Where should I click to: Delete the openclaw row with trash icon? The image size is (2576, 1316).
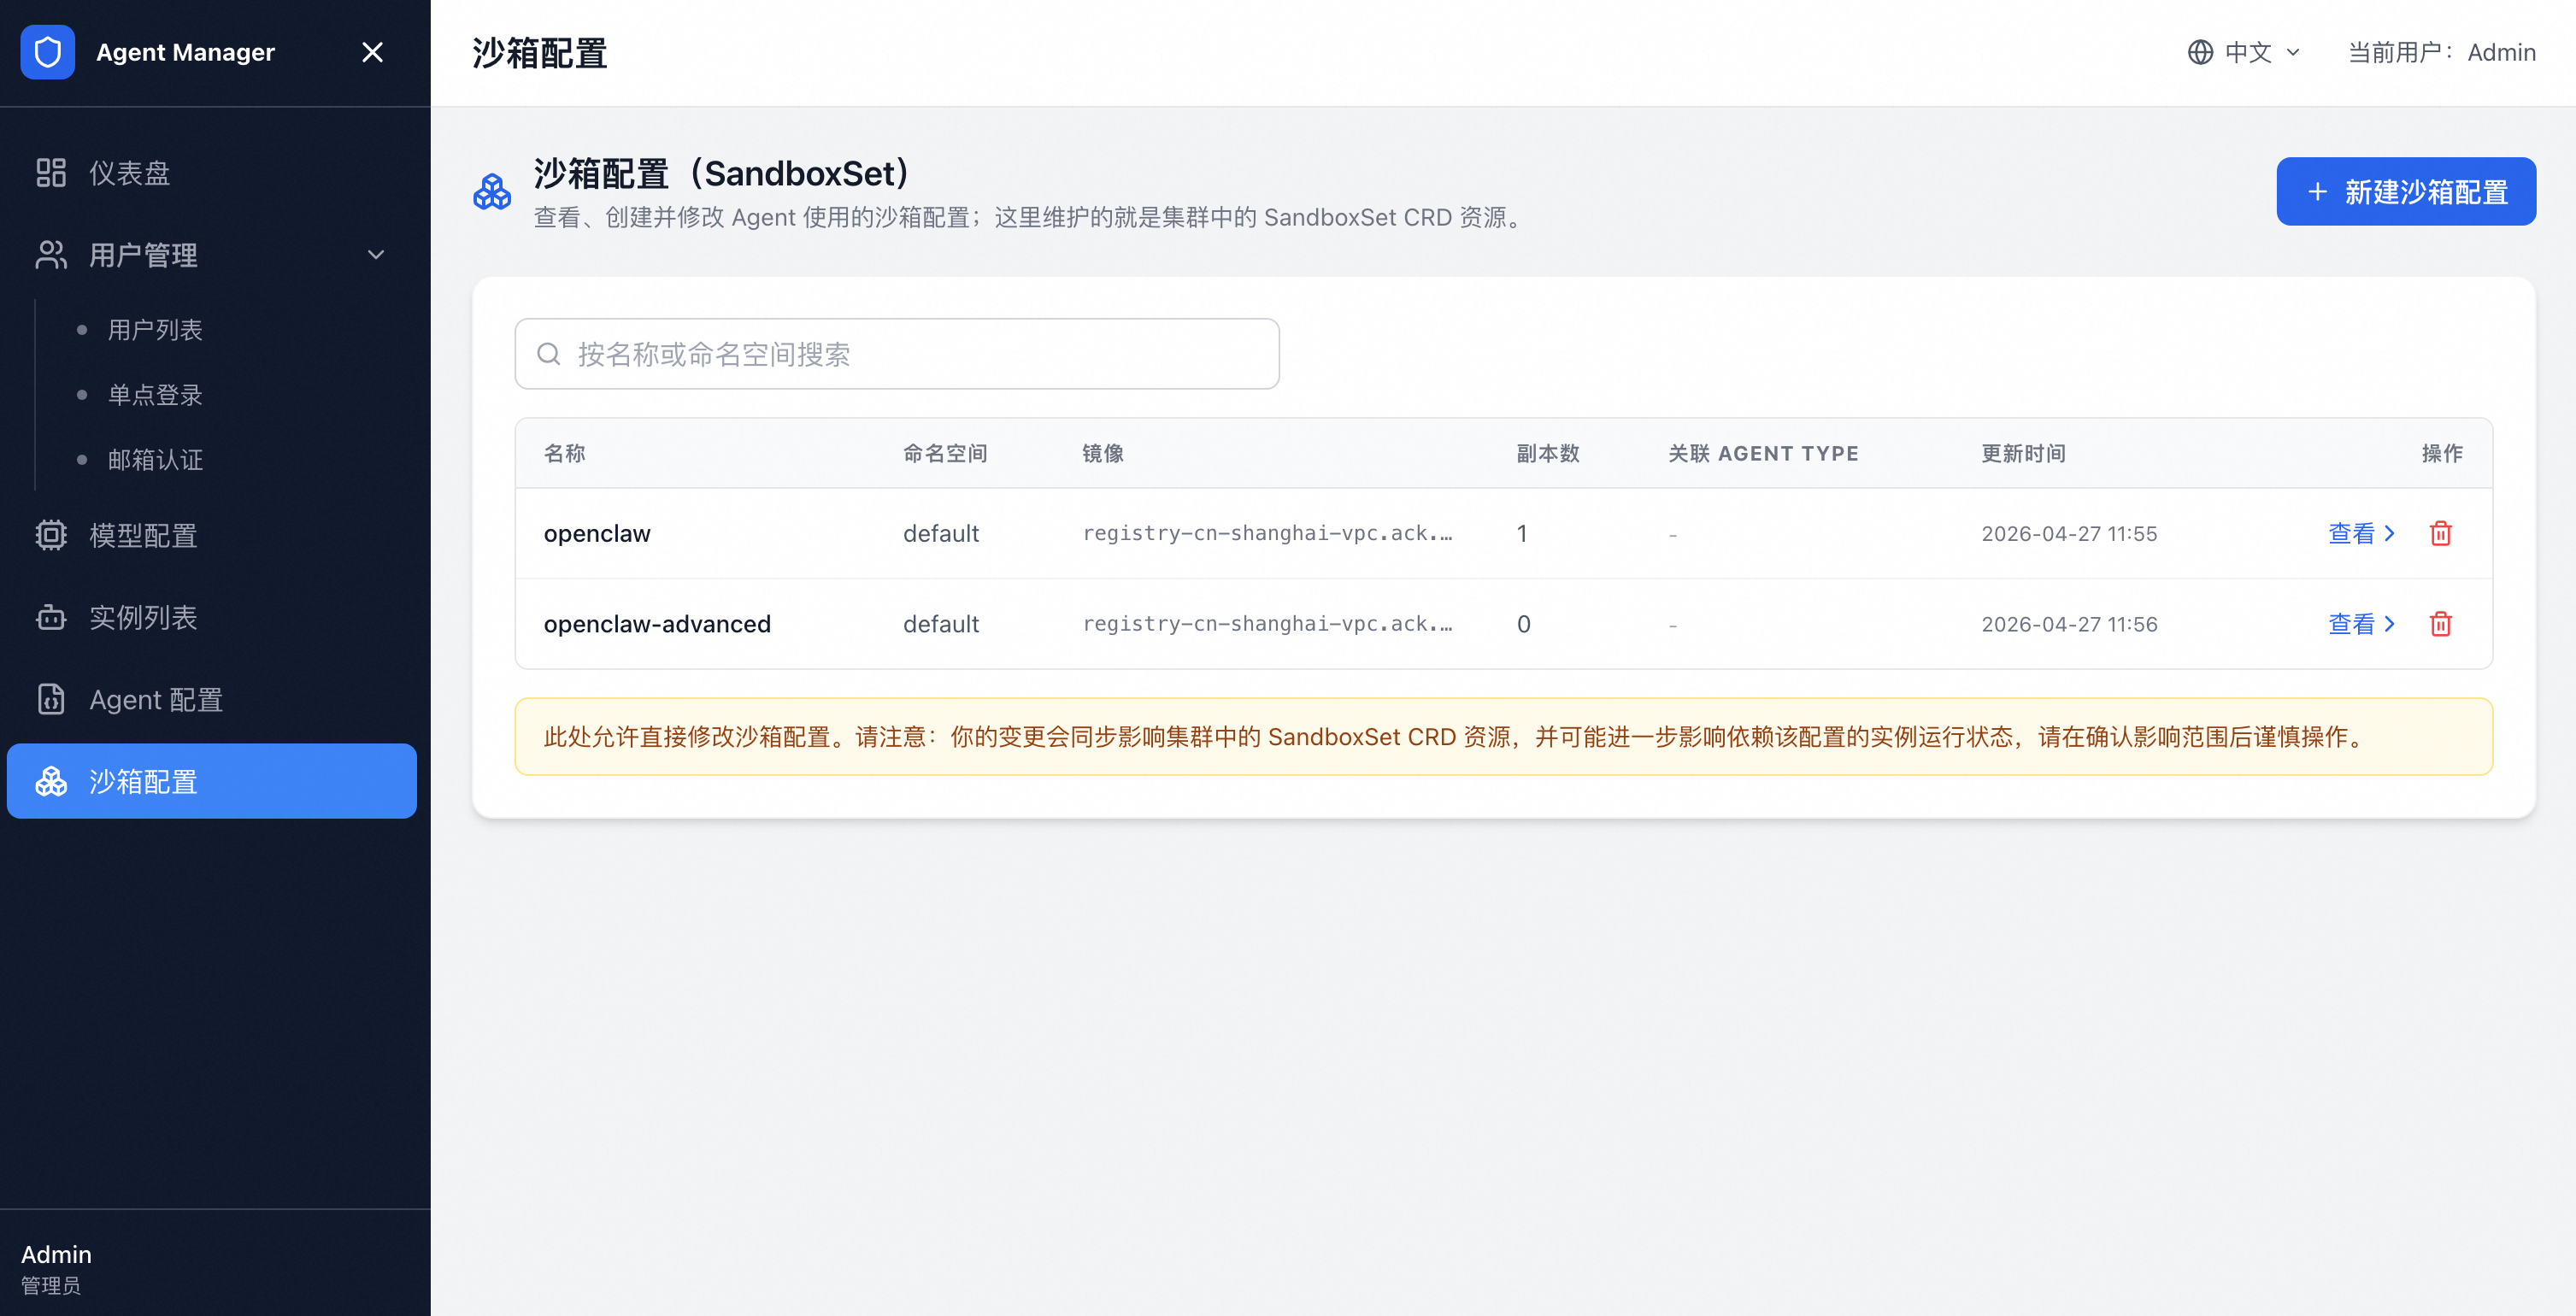click(2441, 533)
